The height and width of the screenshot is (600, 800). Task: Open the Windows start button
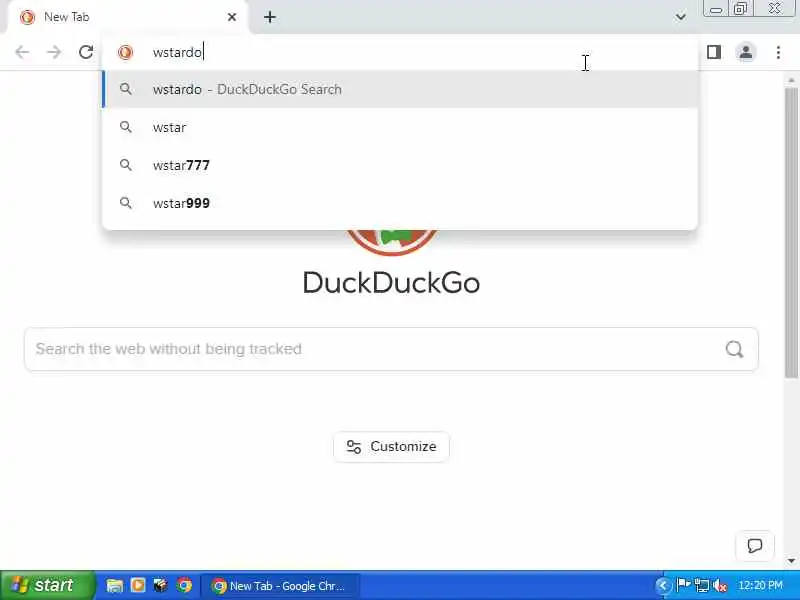[47, 585]
